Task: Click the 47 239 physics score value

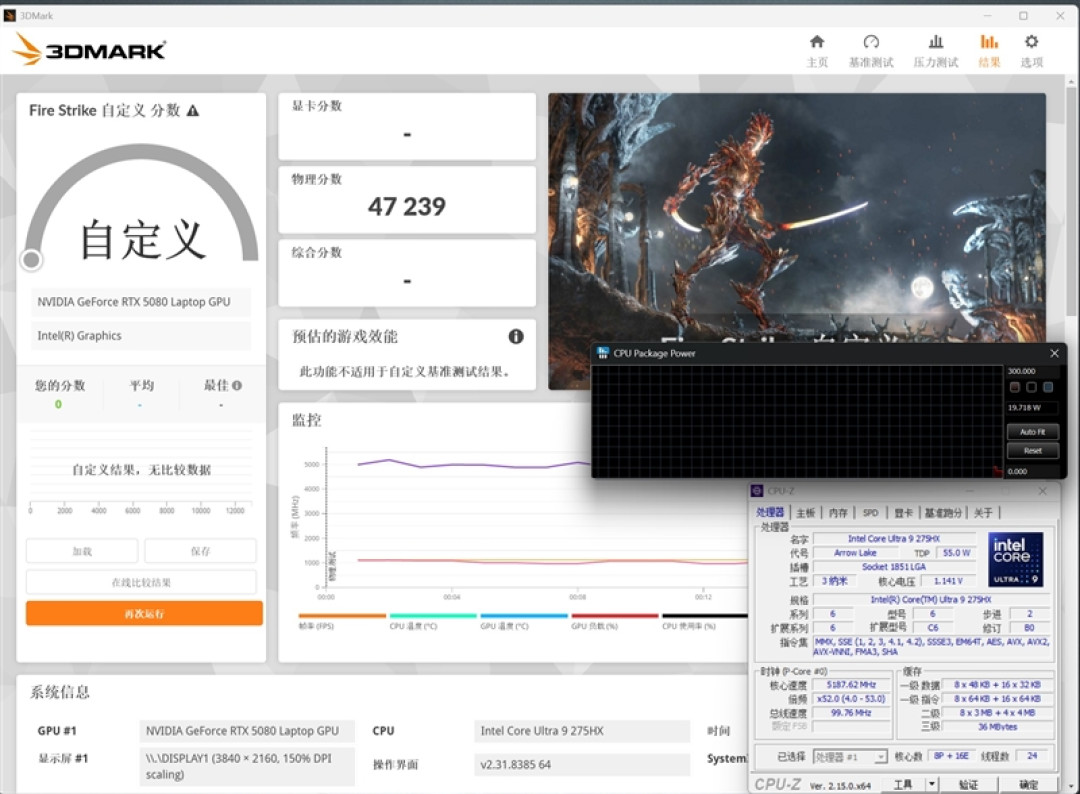Action: click(407, 206)
